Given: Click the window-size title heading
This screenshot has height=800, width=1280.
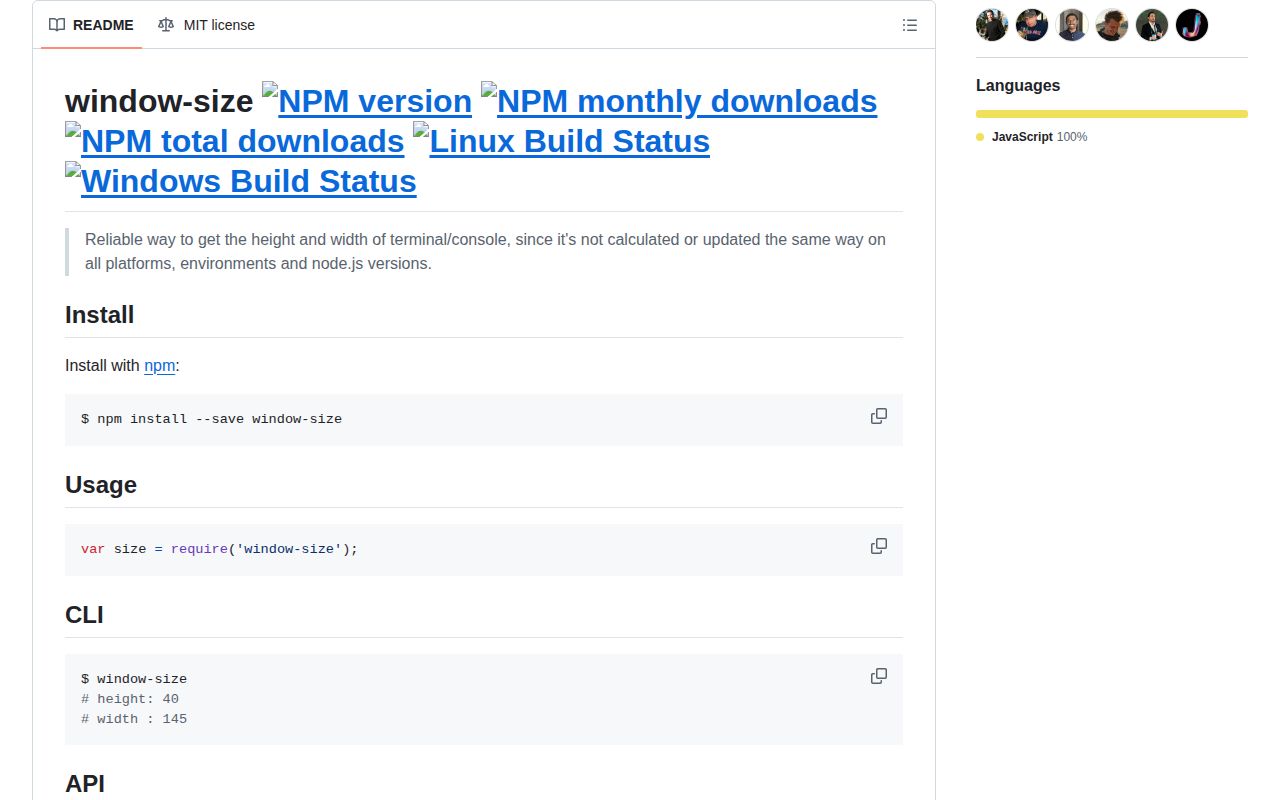Looking at the screenshot, I should click(159, 101).
